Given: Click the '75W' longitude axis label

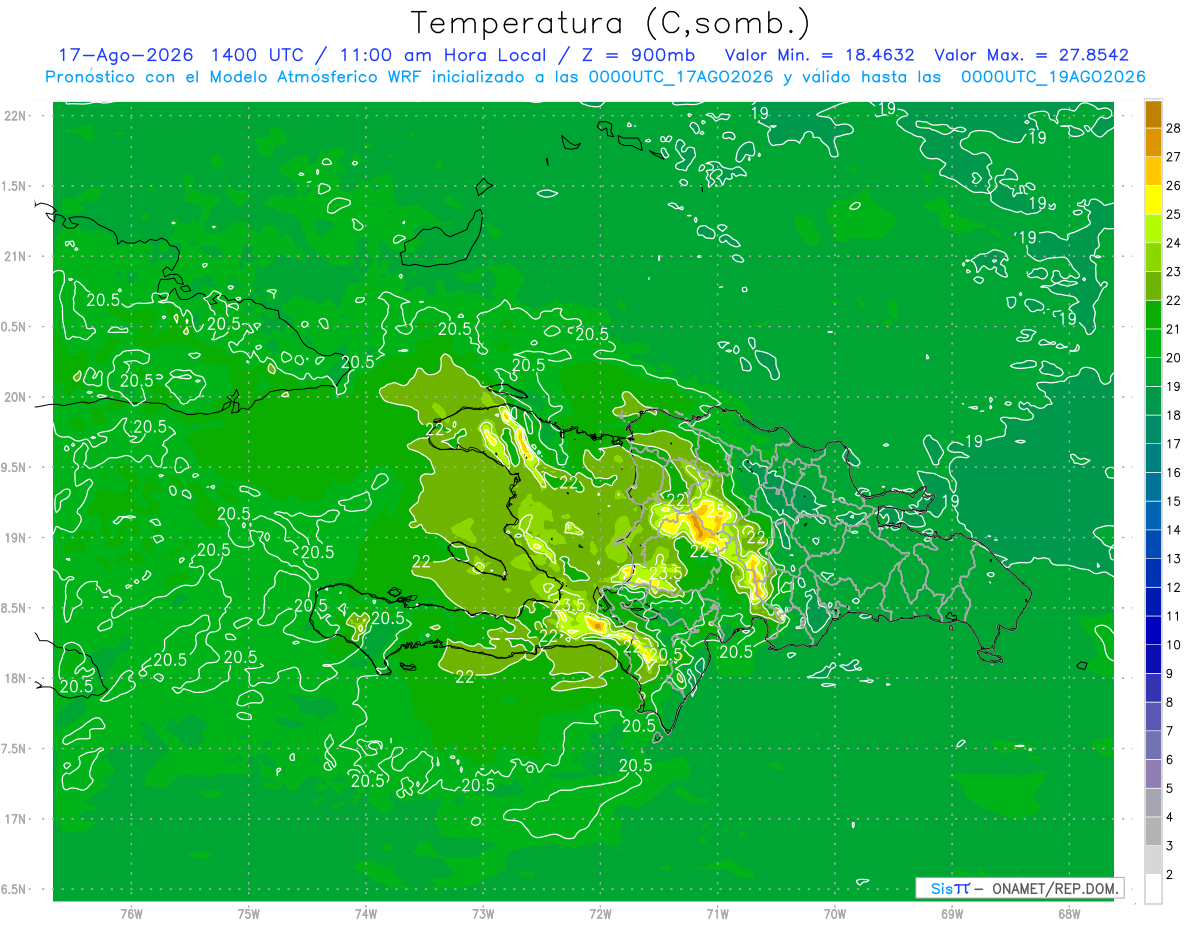Looking at the screenshot, I should tap(248, 914).
